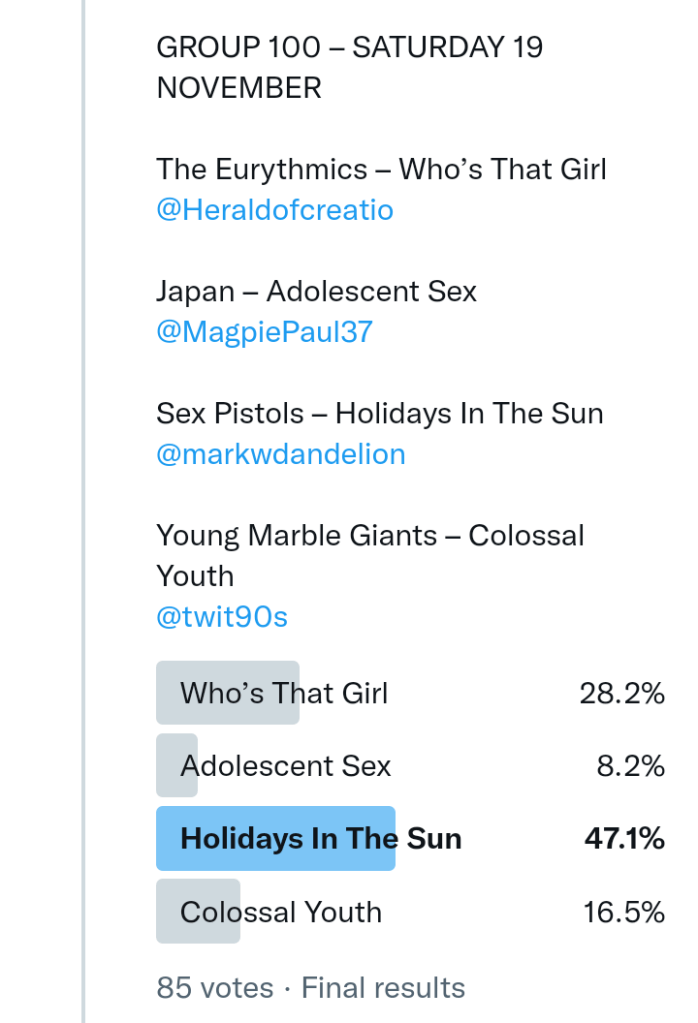Image resolution: width=698 pixels, height=1023 pixels.
Task: Select the Colossal Youth poll option
Action: 281,912
